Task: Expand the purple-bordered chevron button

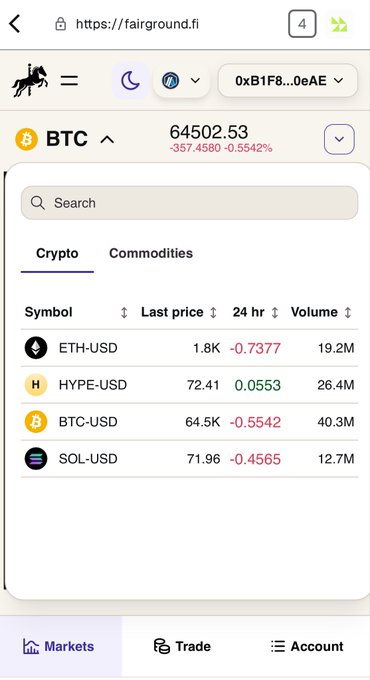Action: [x=339, y=139]
